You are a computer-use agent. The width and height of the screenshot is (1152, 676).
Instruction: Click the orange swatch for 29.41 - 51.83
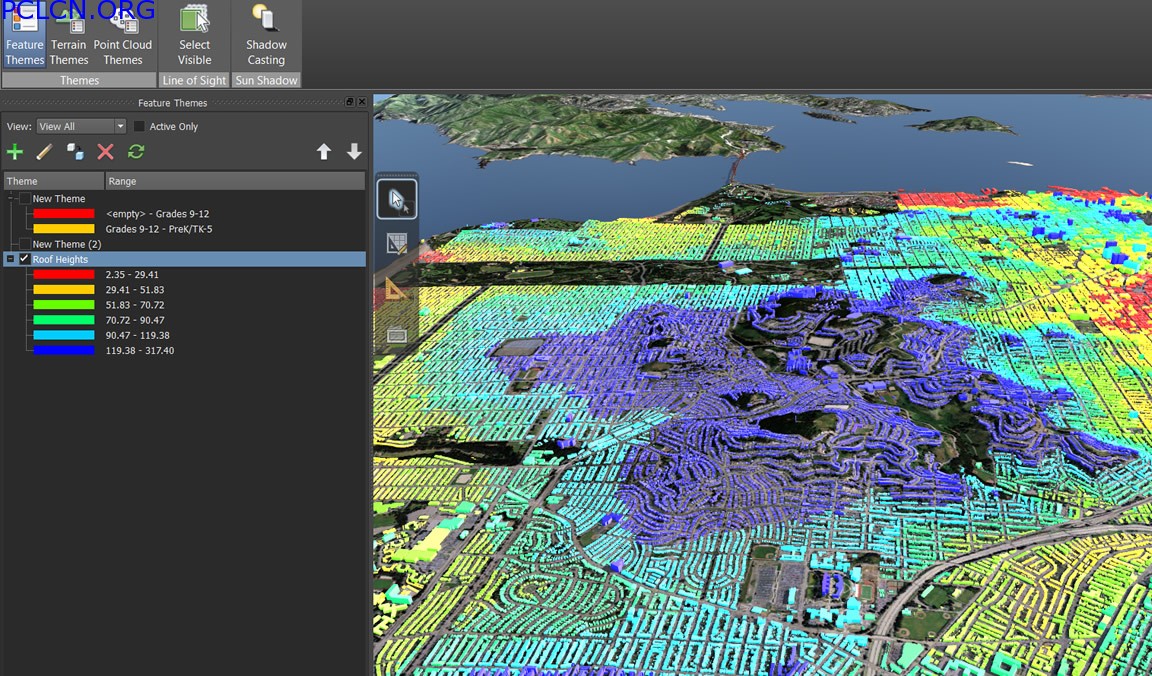point(64,290)
